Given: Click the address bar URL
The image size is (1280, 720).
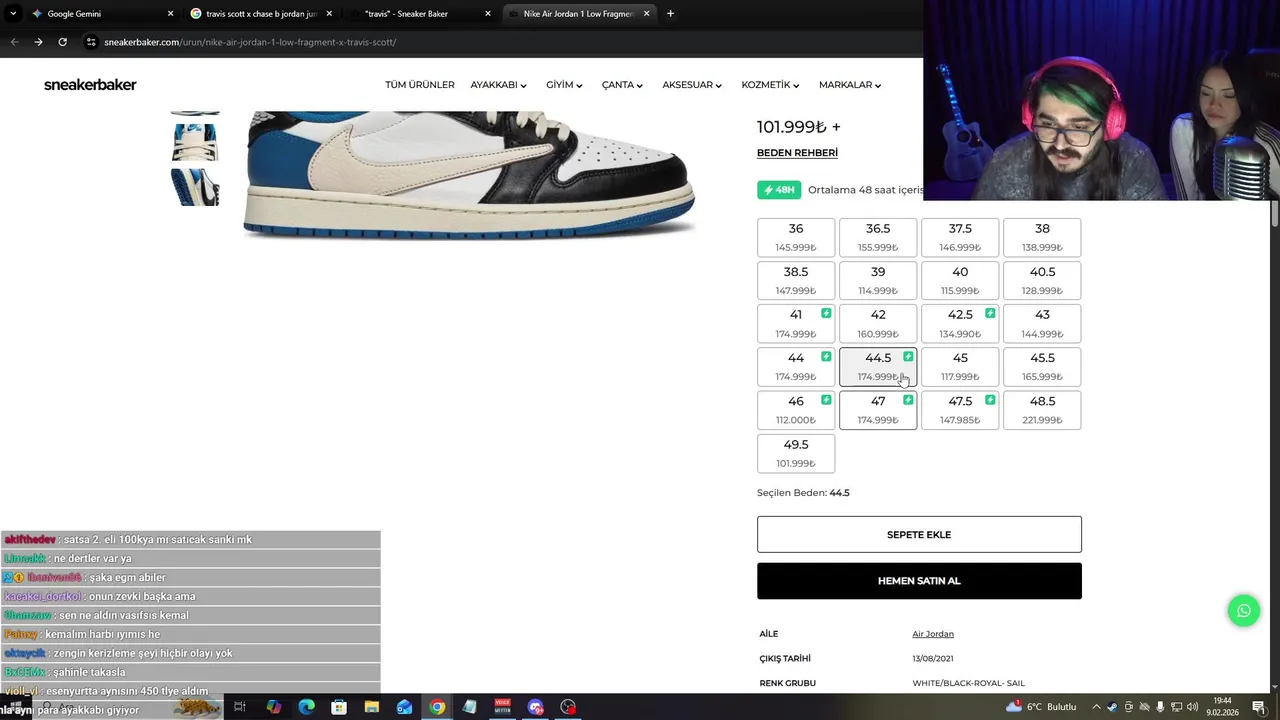Looking at the screenshot, I should pos(250,42).
